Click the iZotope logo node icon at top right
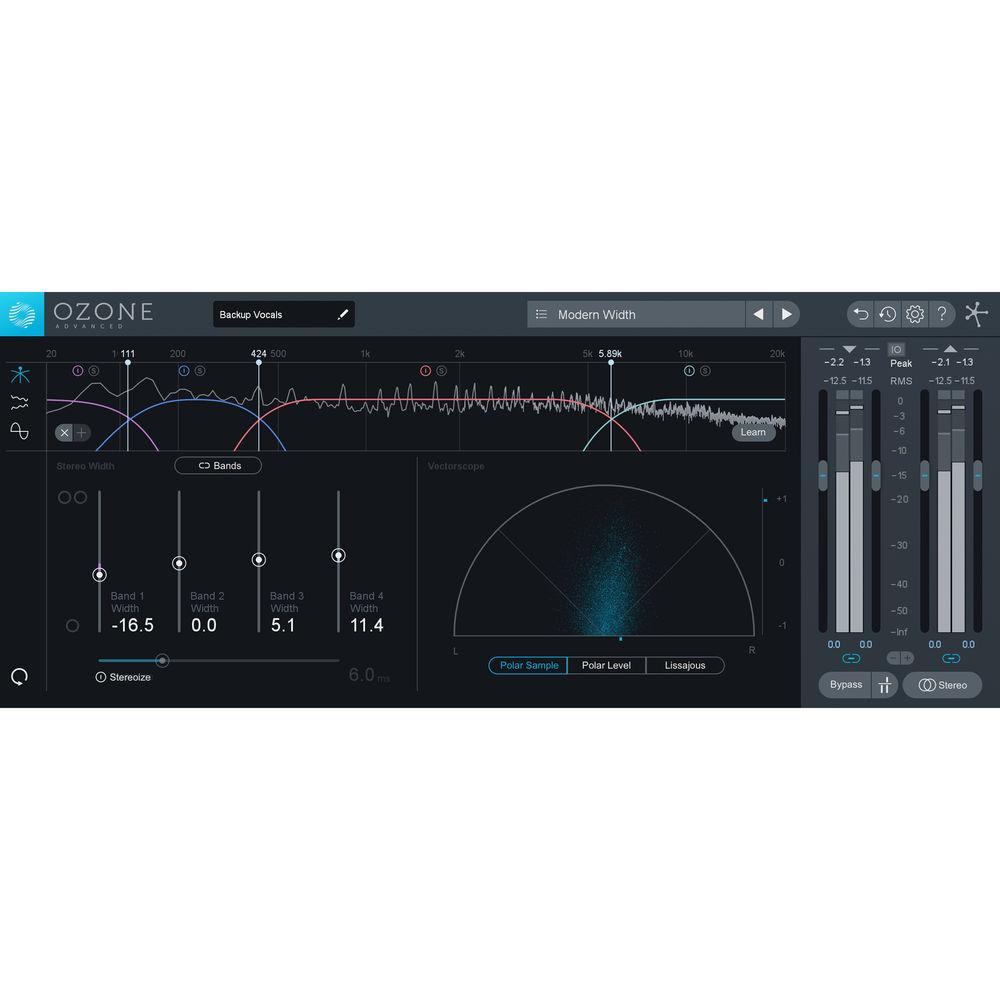The image size is (1000, 1000). (x=977, y=313)
